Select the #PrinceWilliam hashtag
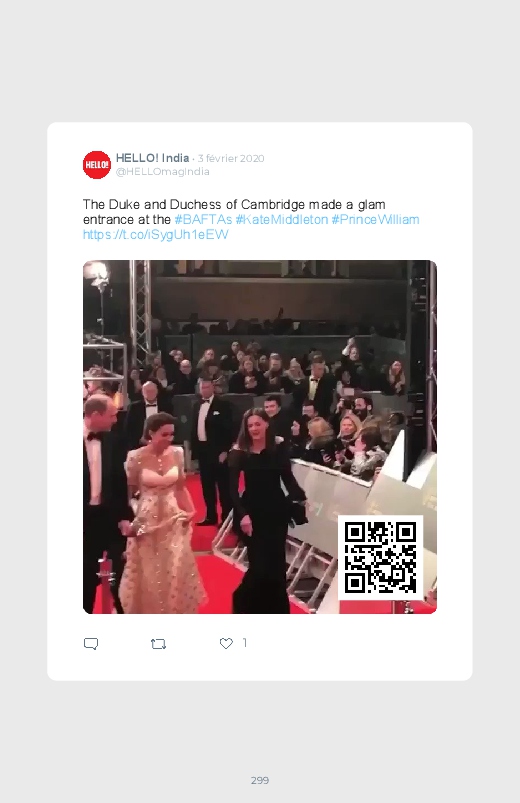Viewport: 520px width, 803px height. coord(375,220)
